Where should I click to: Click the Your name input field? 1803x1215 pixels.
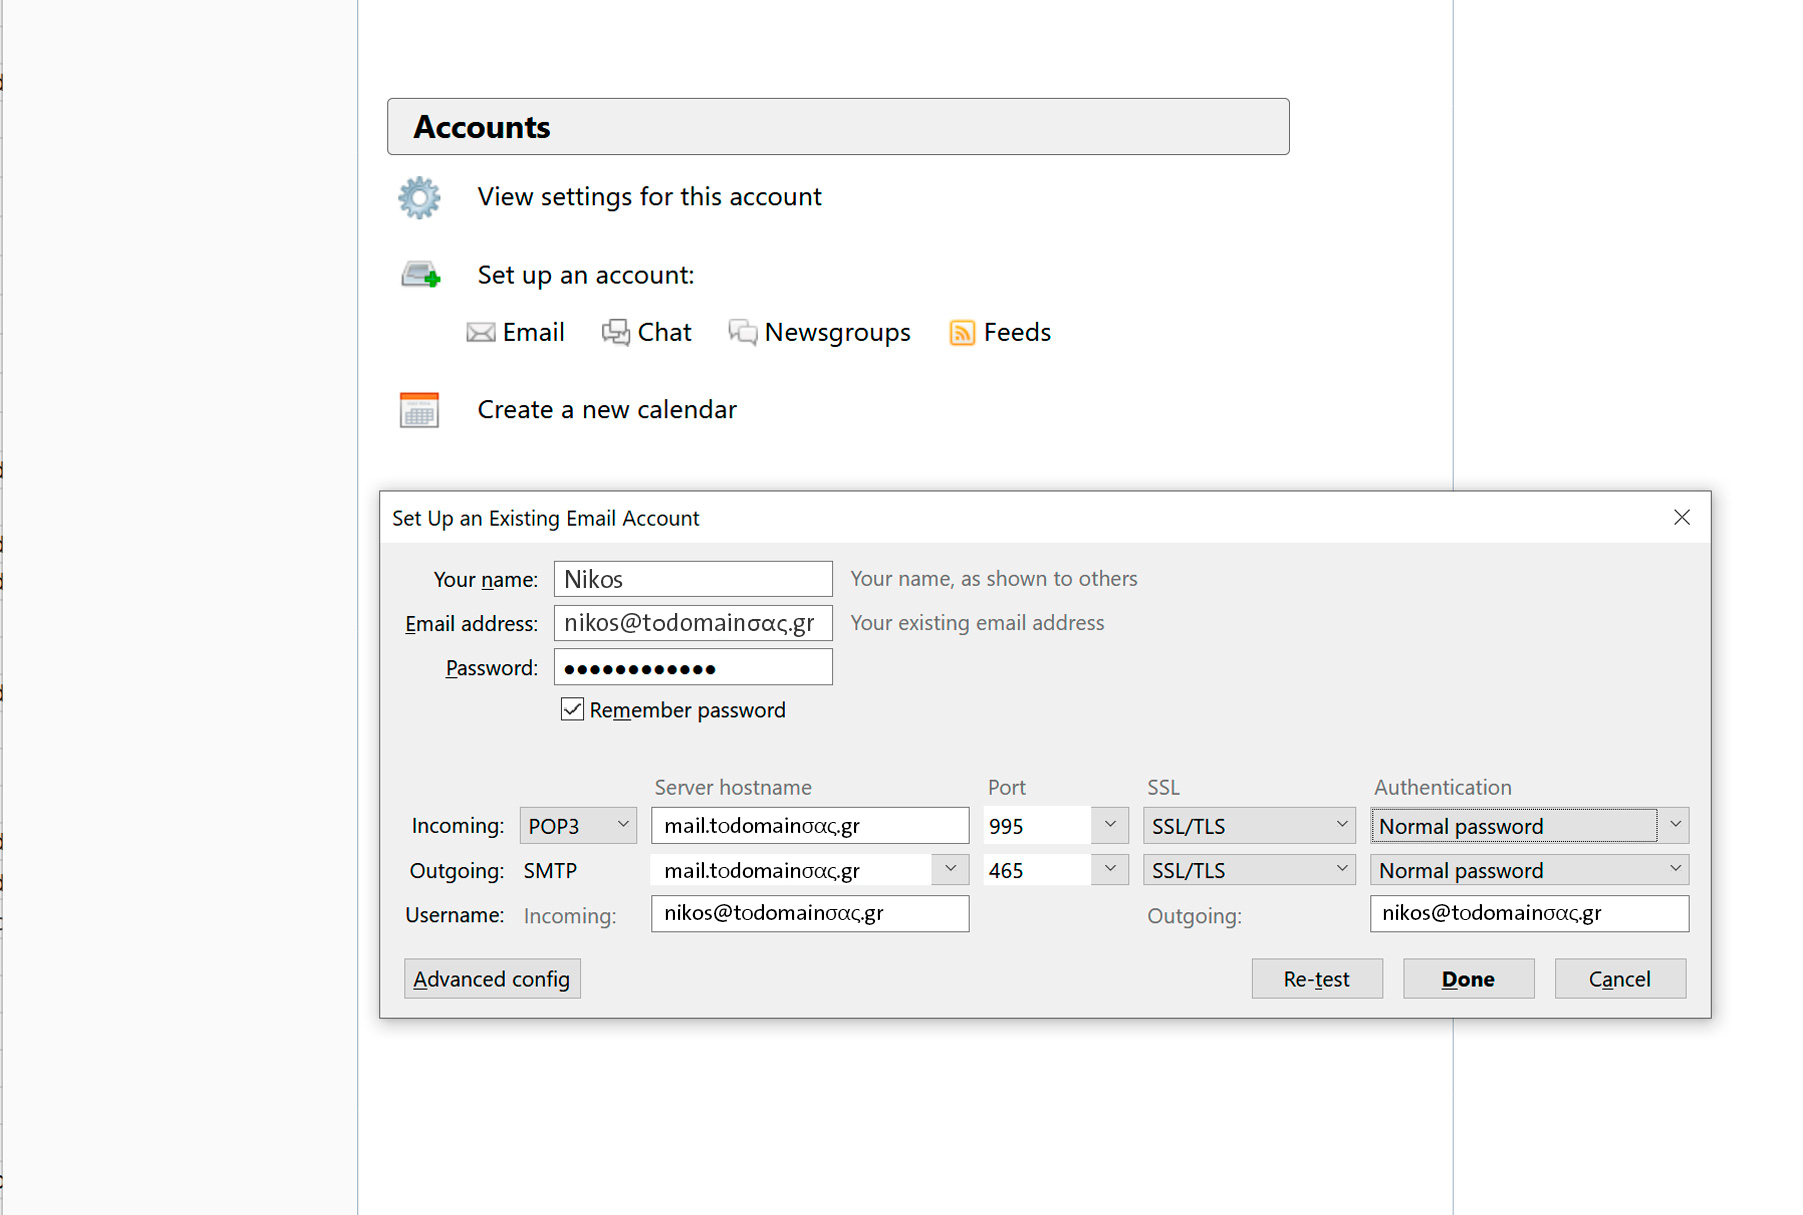coord(693,579)
